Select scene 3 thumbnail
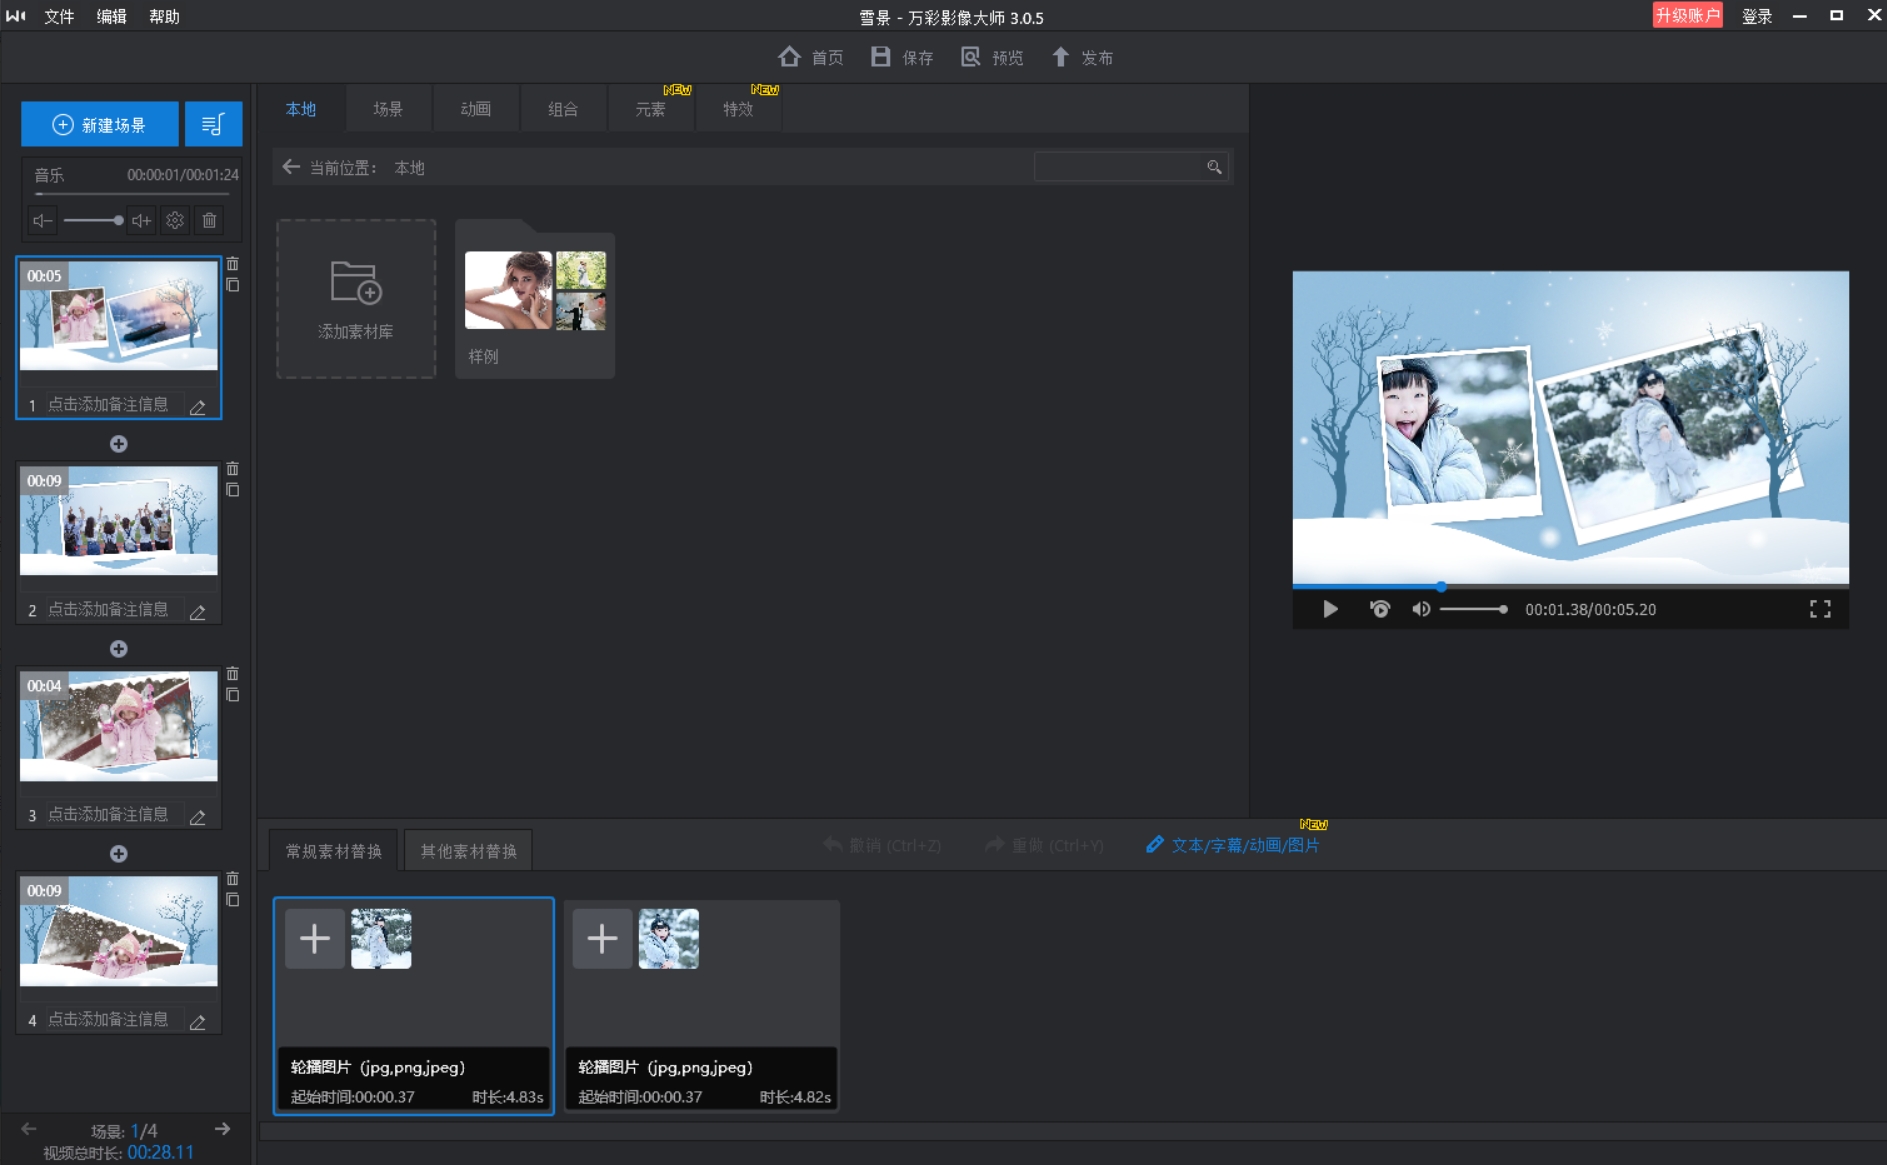Image resolution: width=1887 pixels, height=1165 pixels. [x=118, y=725]
